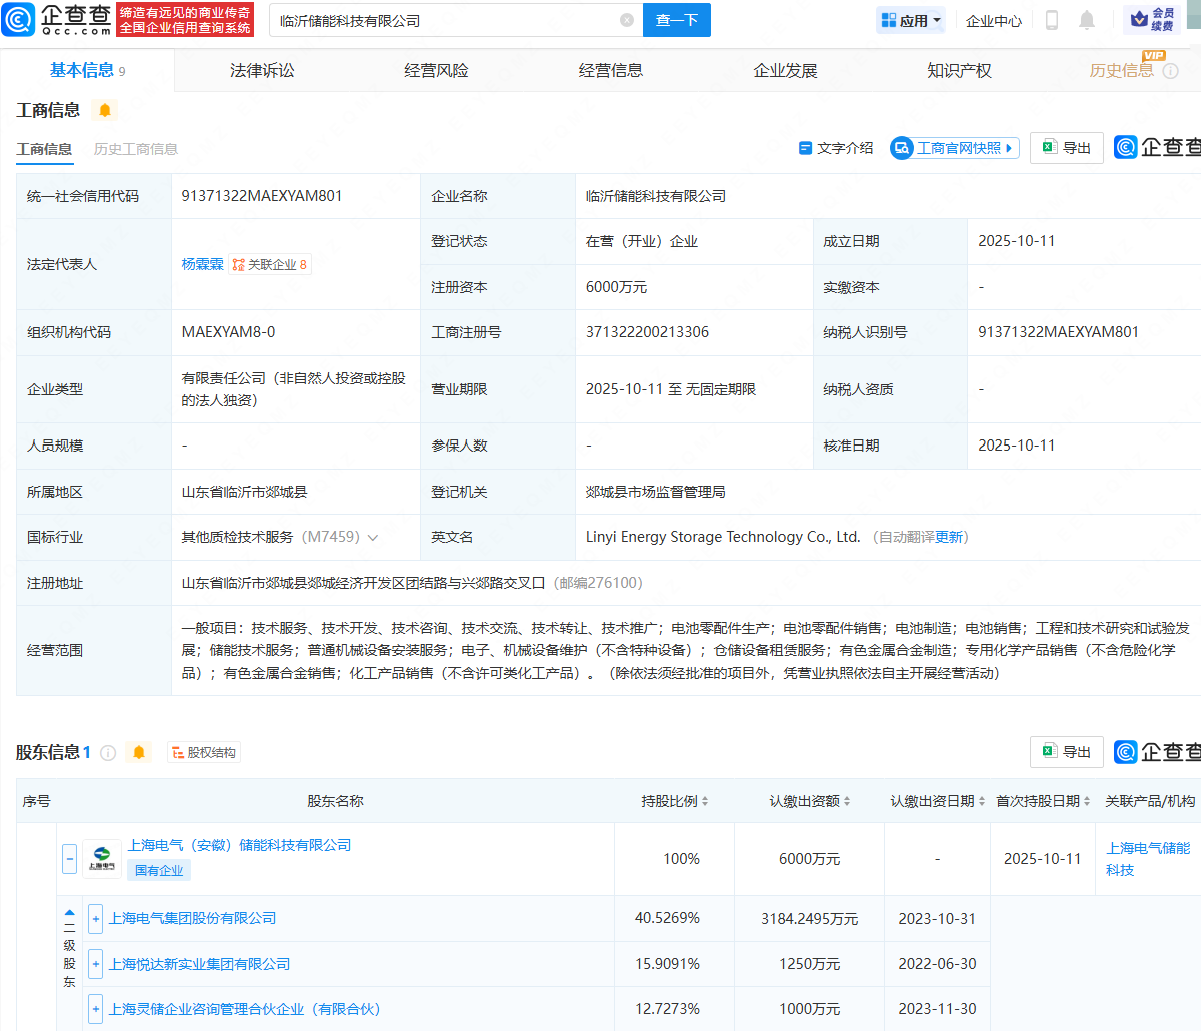This screenshot has width=1201, height=1031.
Task: Open the 应用 dropdown menu
Action: (x=910, y=20)
